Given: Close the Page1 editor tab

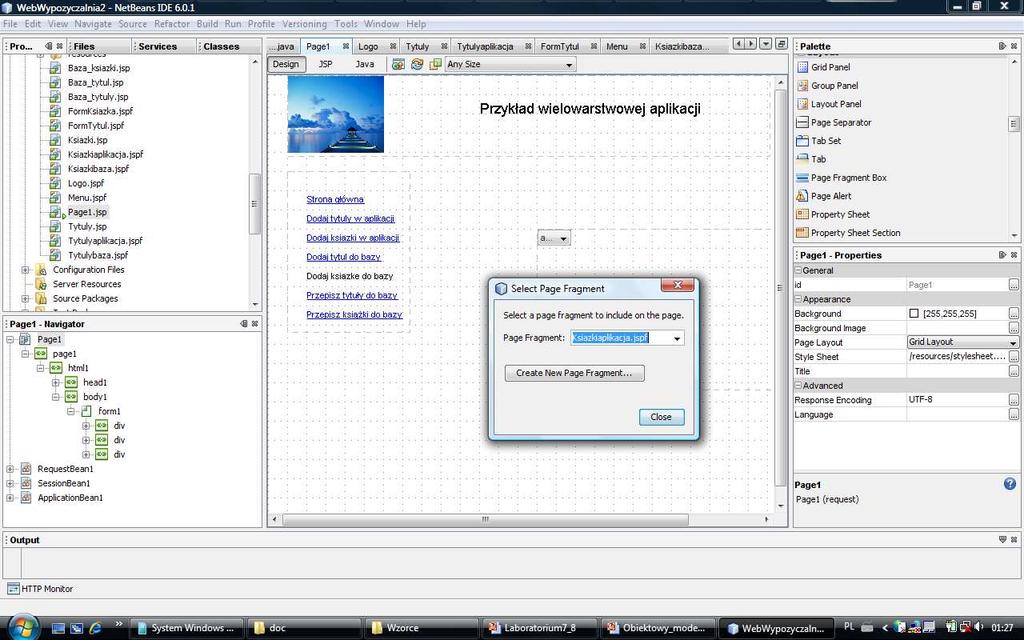Looking at the screenshot, I should pos(345,46).
